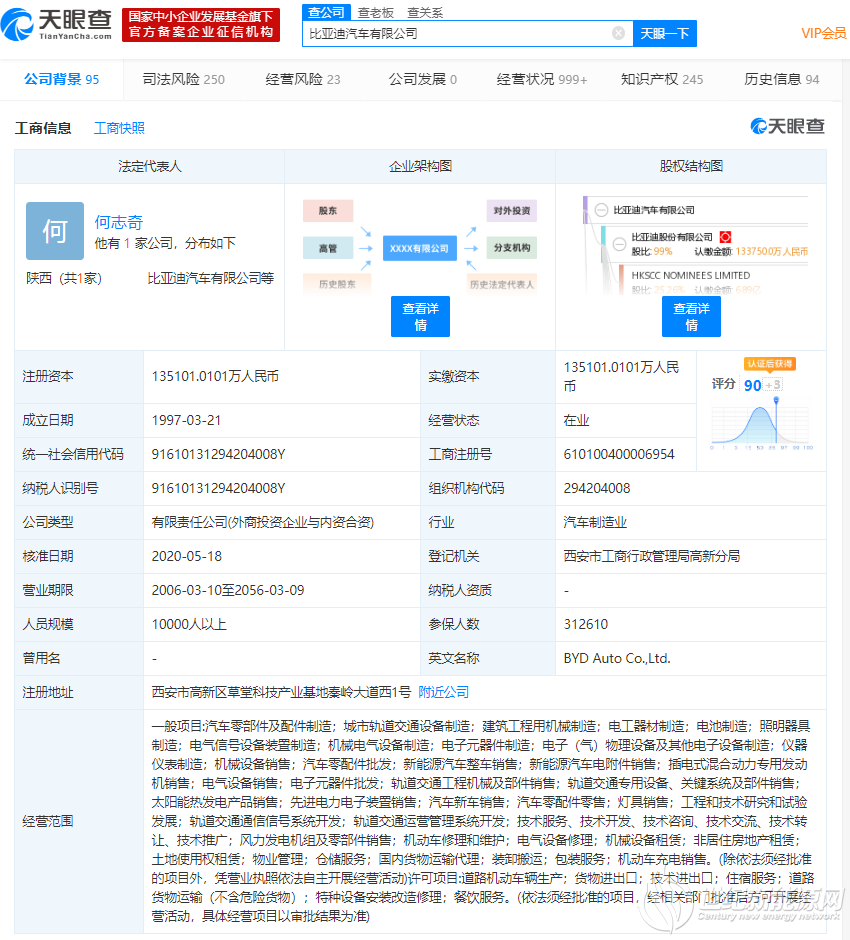This screenshot has height=940, width=850.
Task: Select the 司法风险 250 tab
Action: [x=183, y=79]
